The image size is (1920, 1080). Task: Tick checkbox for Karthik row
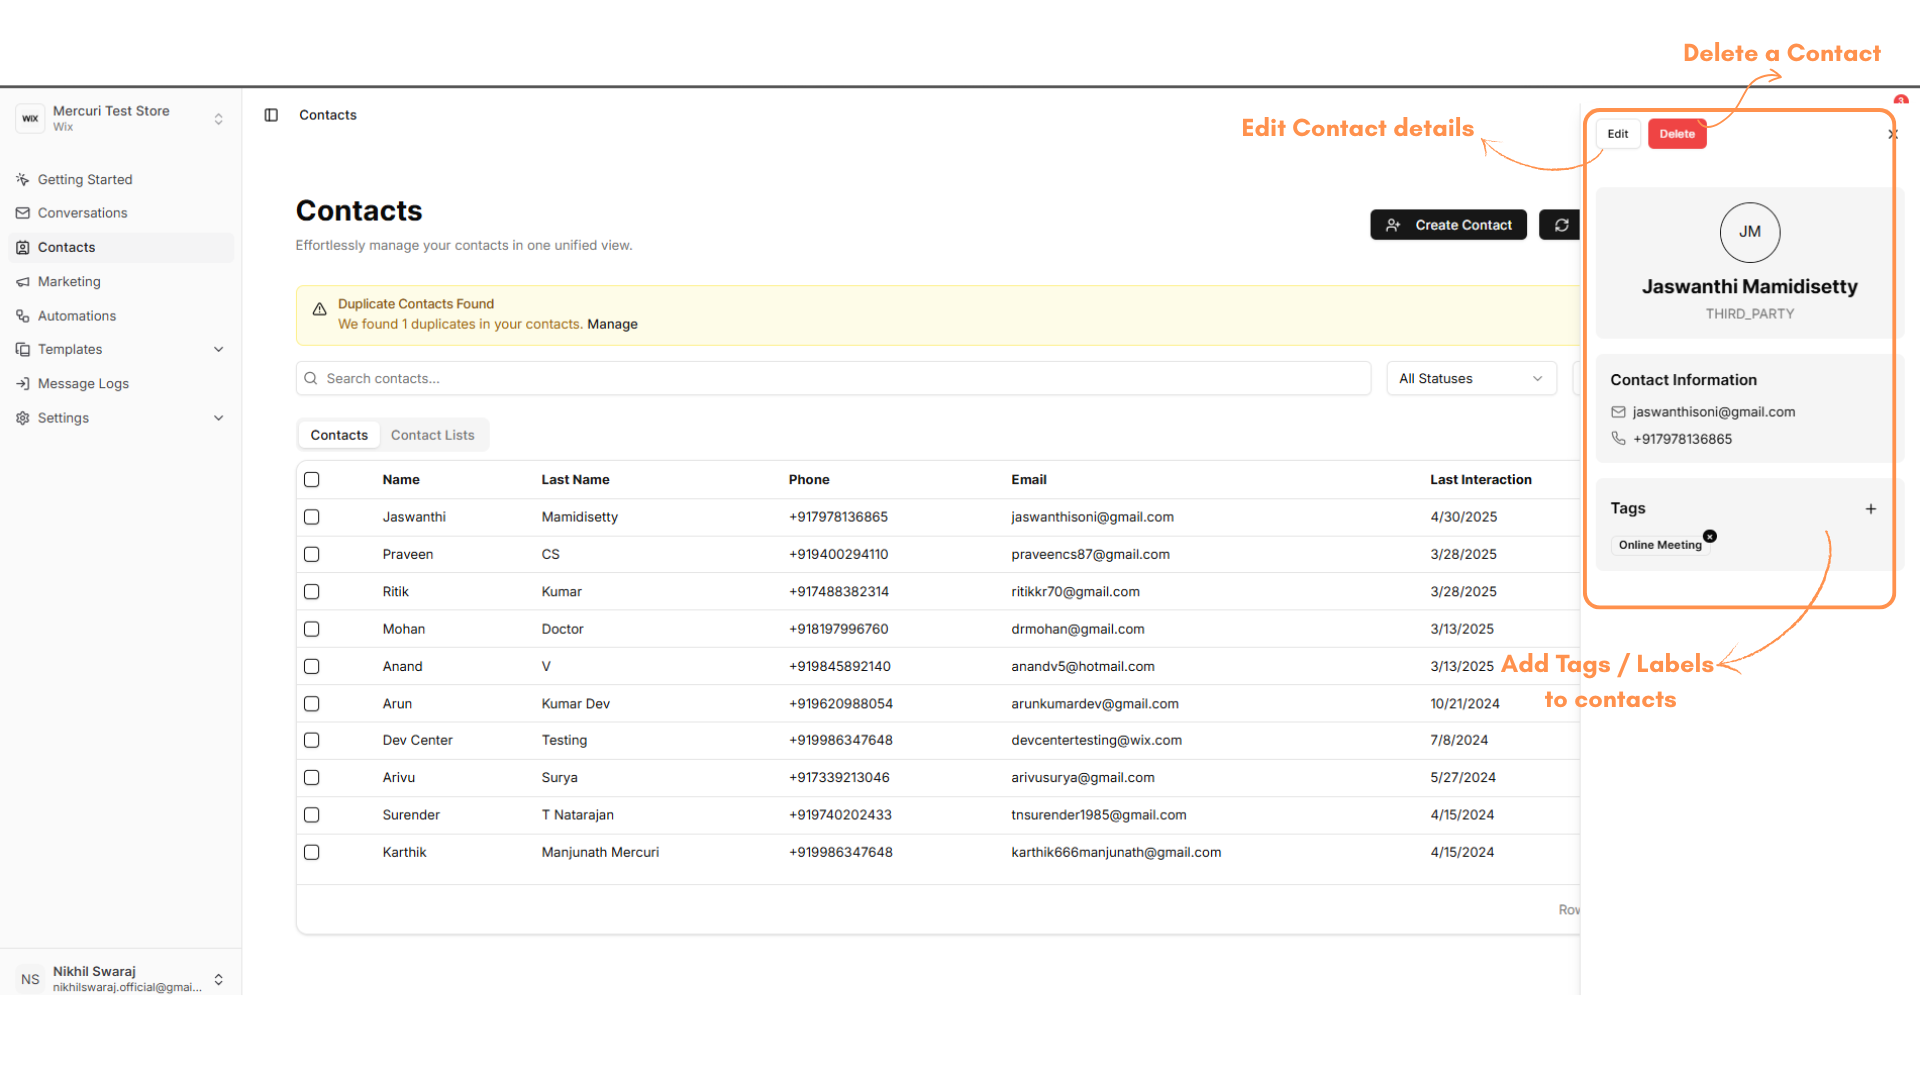point(312,852)
